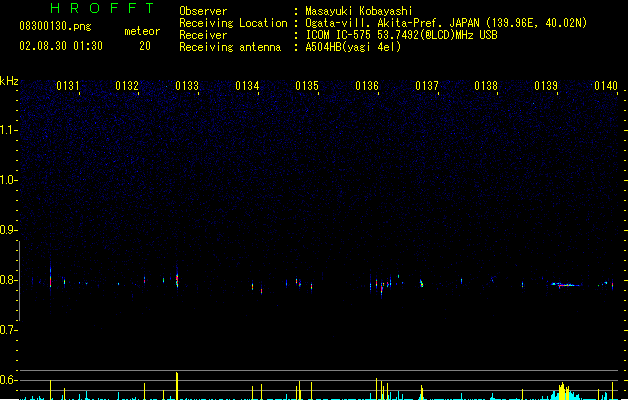The height and width of the screenshot is (400, 629).
Task: Click the HROFFT title text
Action: click(x=102, y=8)
